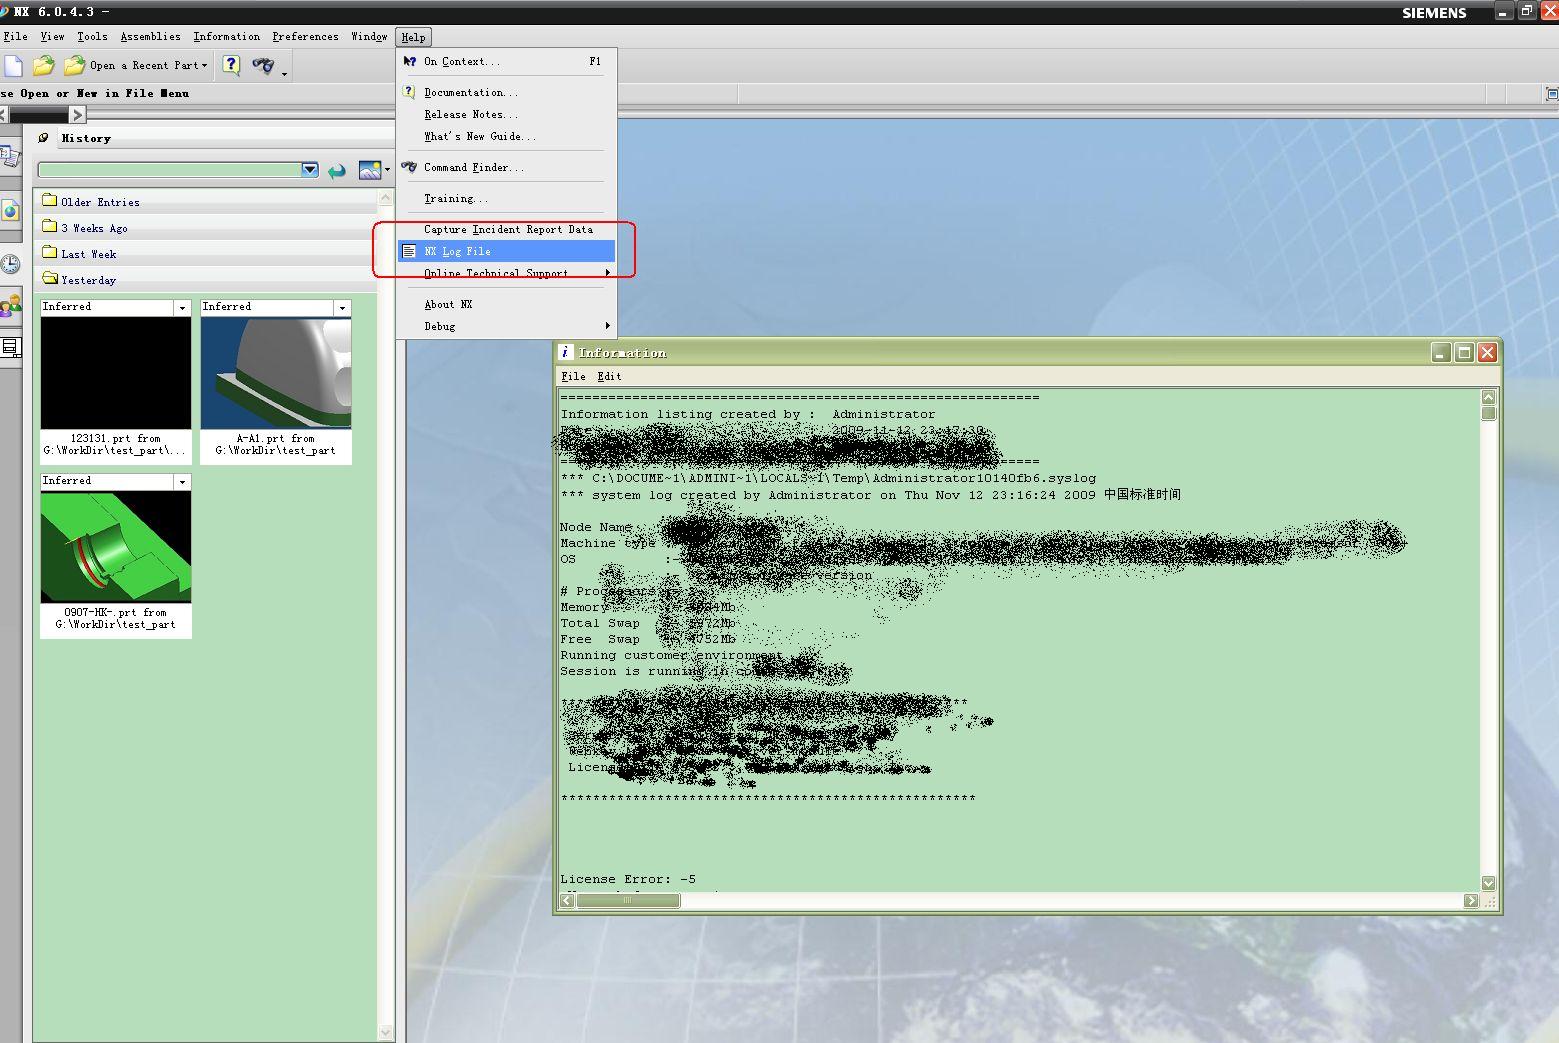Image resolution: width=1559 pixels, height=1043 pixels.
Task: Click scroll-up arrow in Information window
Action: pyautogui.click(x=1488, y=397)
